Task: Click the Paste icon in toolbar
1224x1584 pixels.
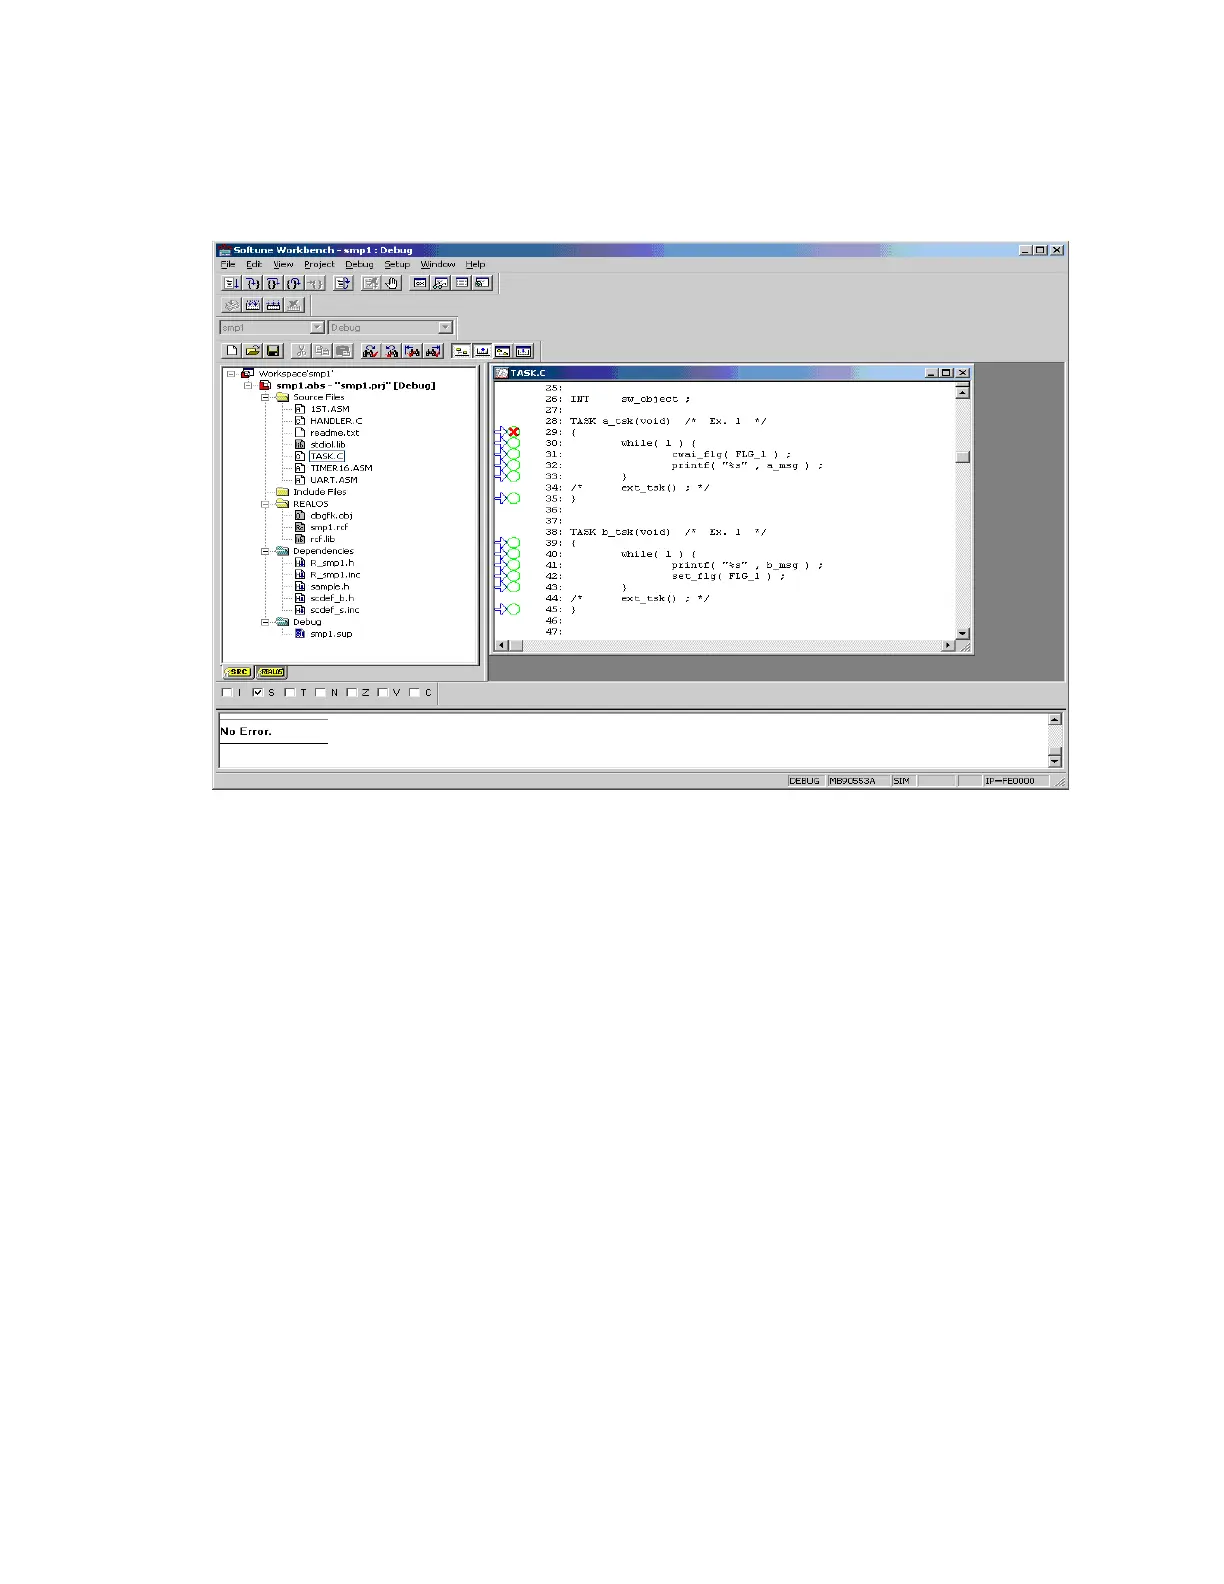Action: tap(342, 351)
